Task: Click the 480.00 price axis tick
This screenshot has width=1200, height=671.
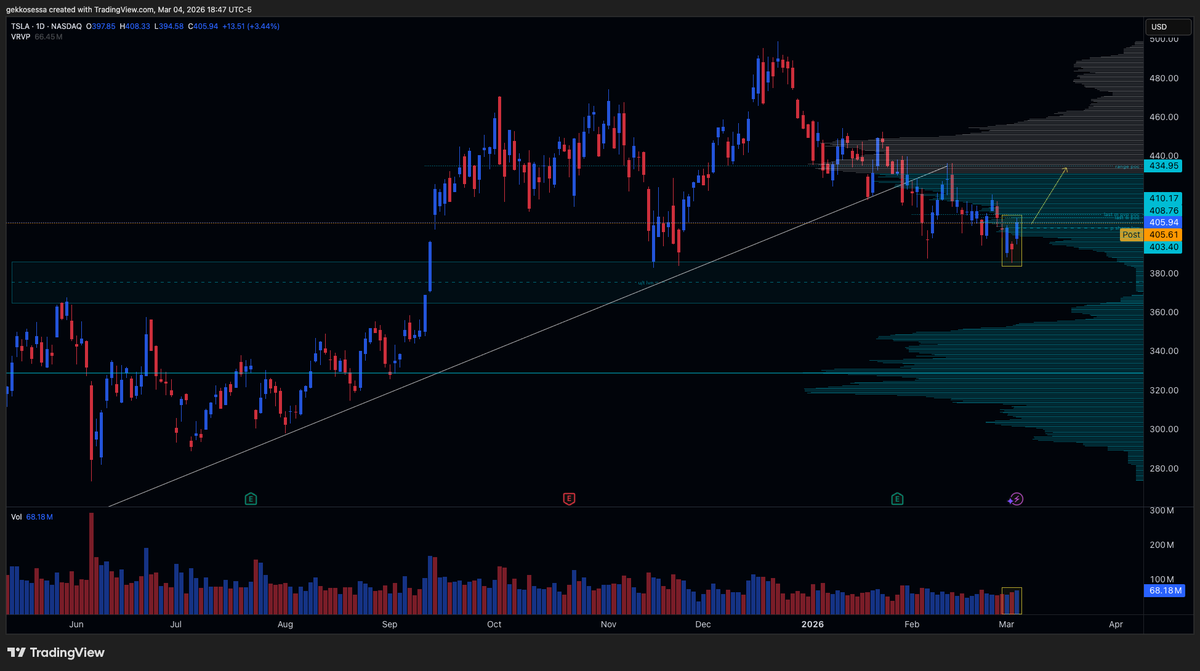Action: (1164, 78)
